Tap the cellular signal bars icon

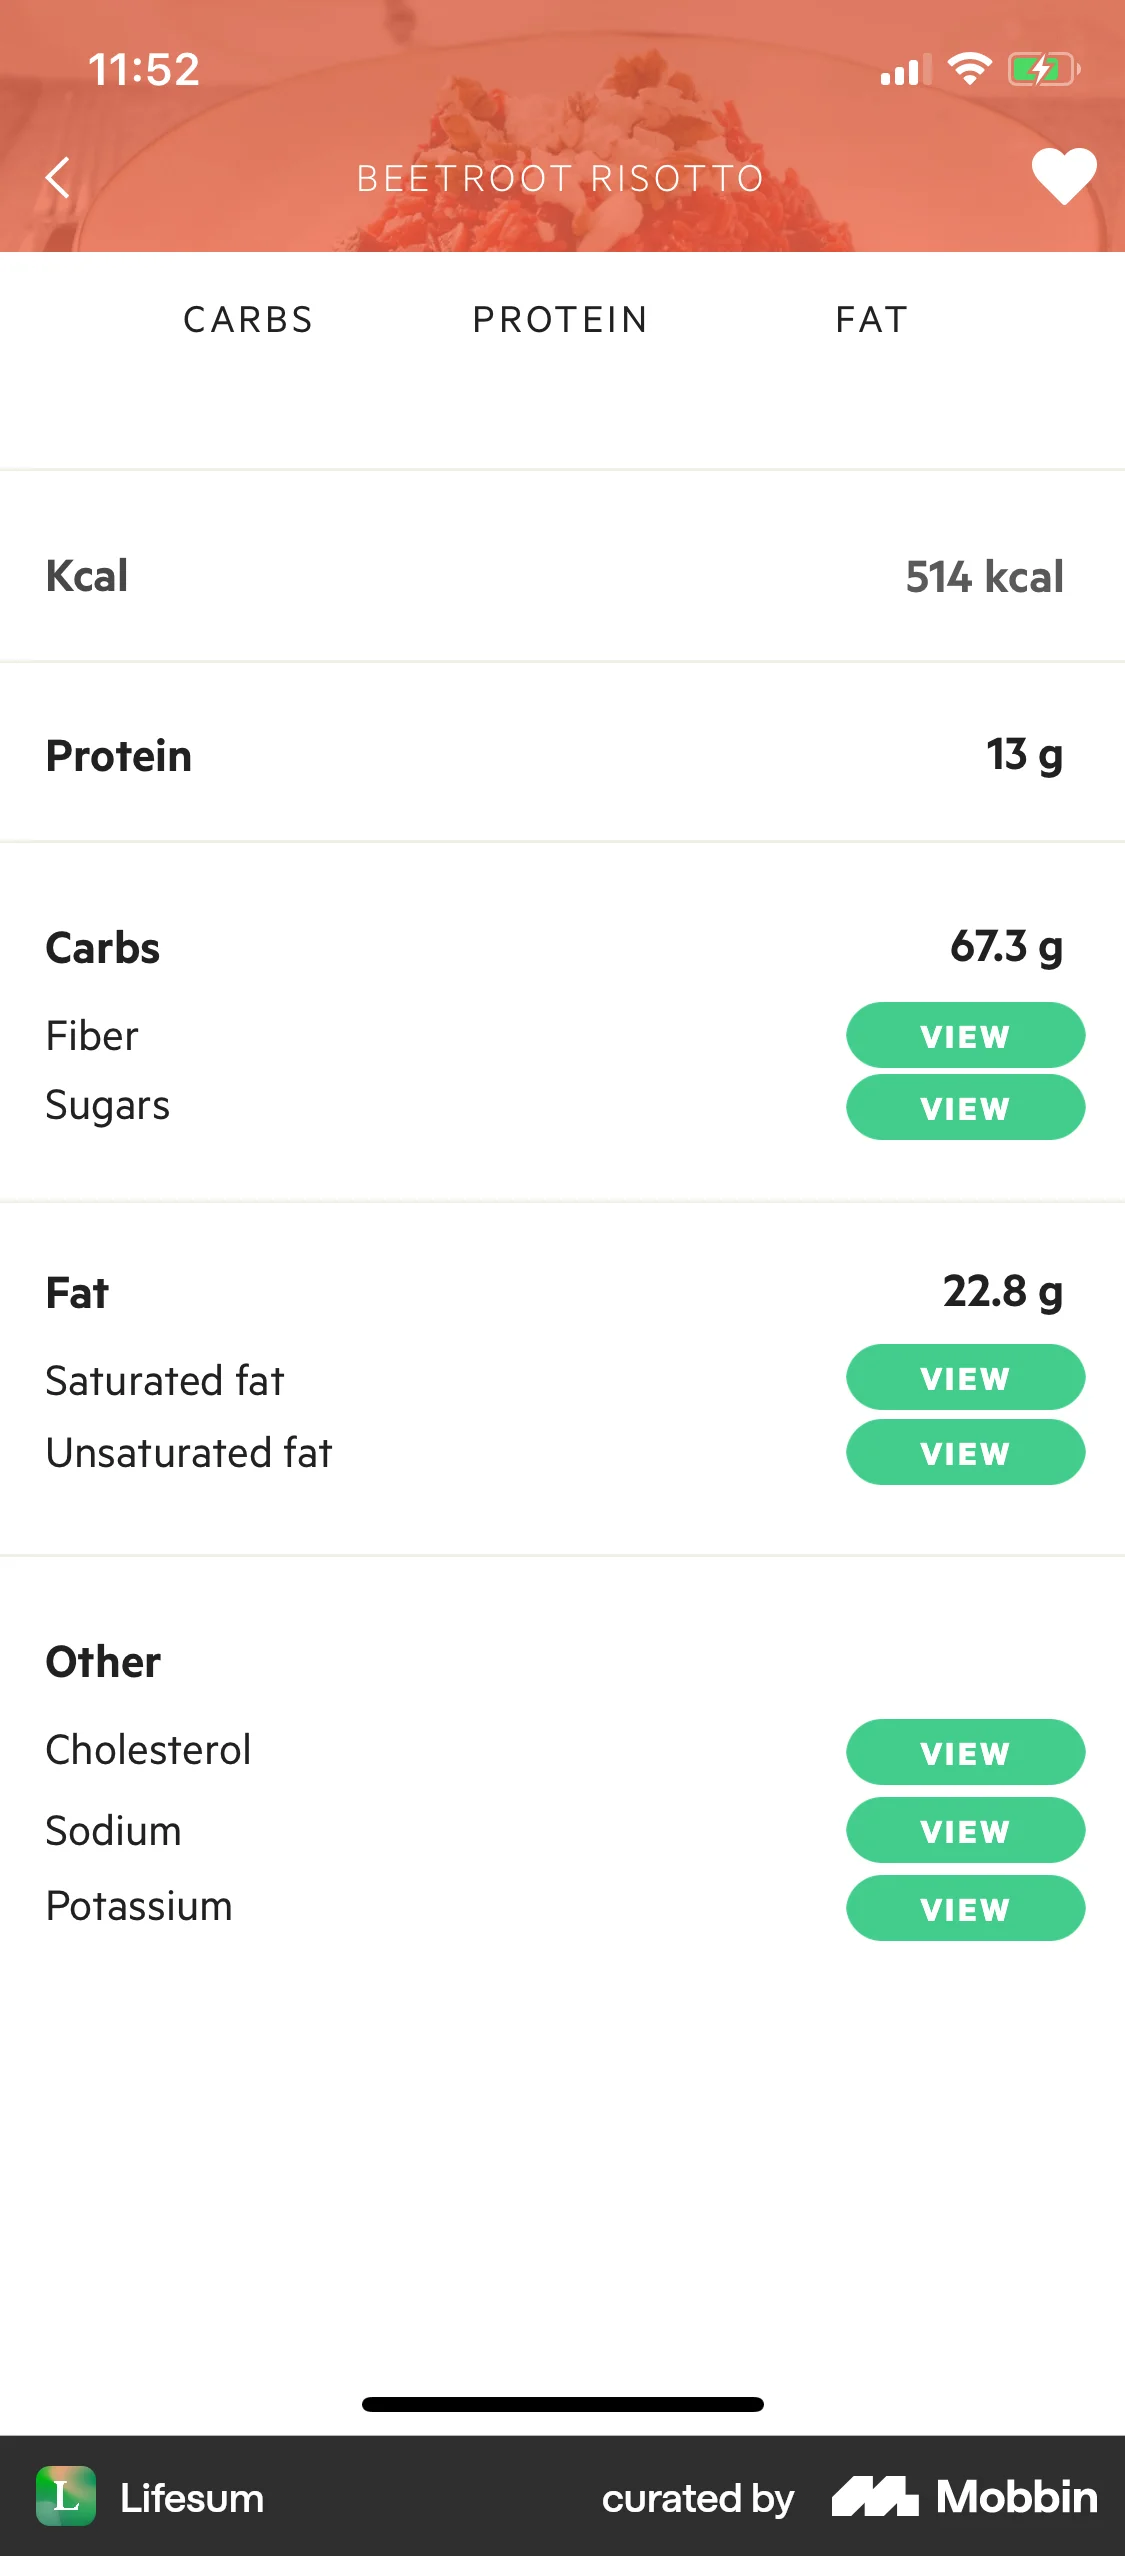903,71
